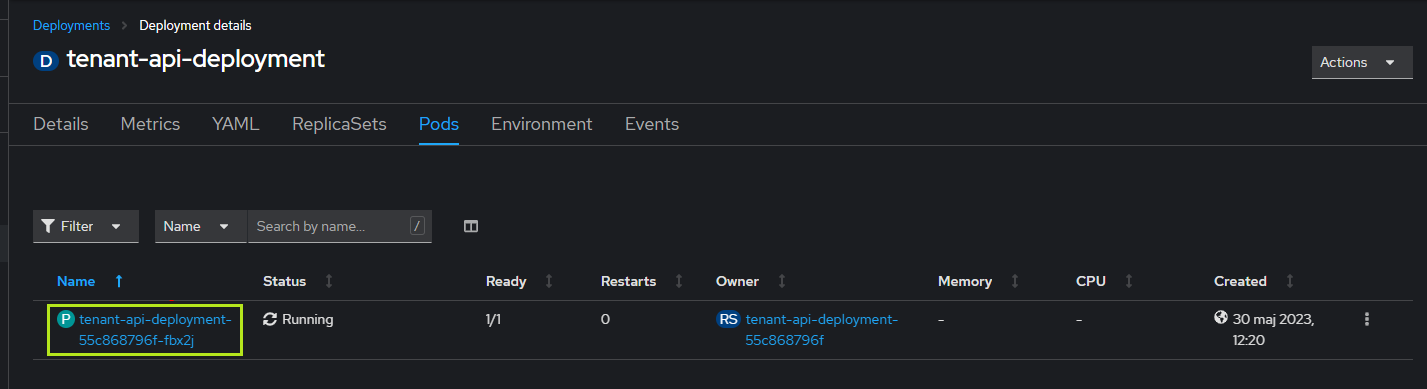Sort by CPU column arrows
1427x389 pixels.
(1128, 281)
